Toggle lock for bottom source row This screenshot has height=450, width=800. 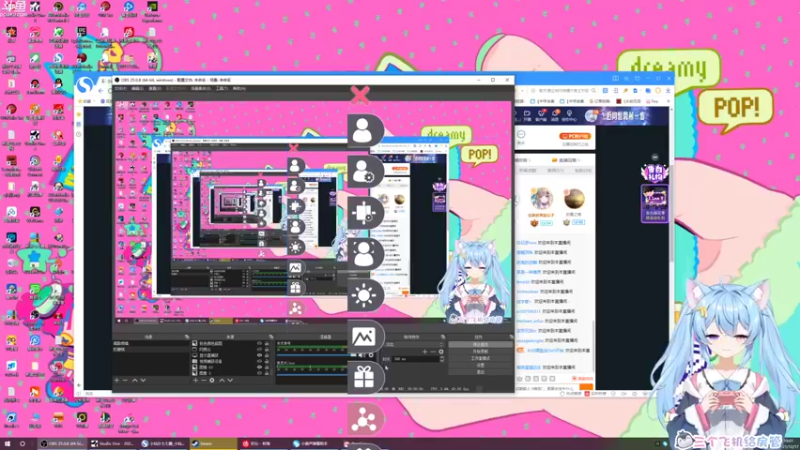[267, 373]
